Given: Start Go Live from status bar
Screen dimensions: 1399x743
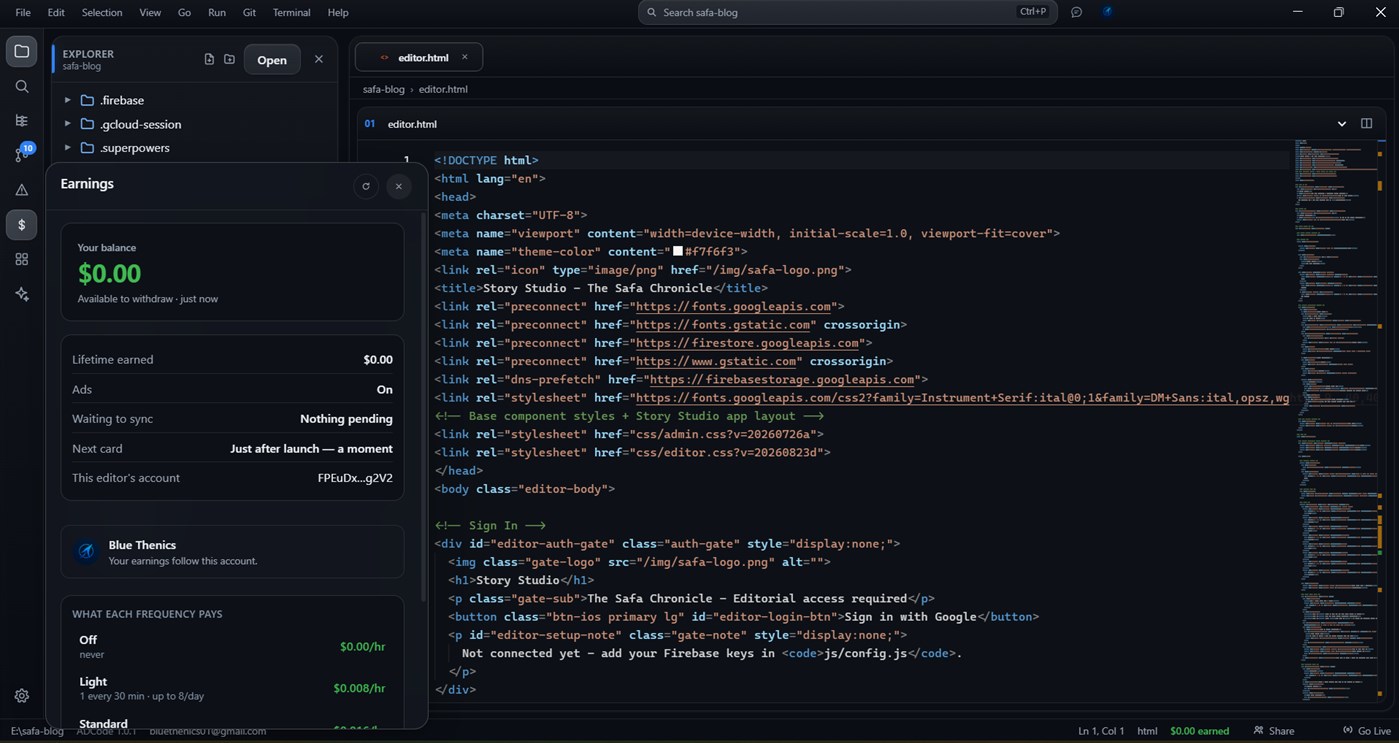Looking at the screenshot, I should pos(1367,731).
